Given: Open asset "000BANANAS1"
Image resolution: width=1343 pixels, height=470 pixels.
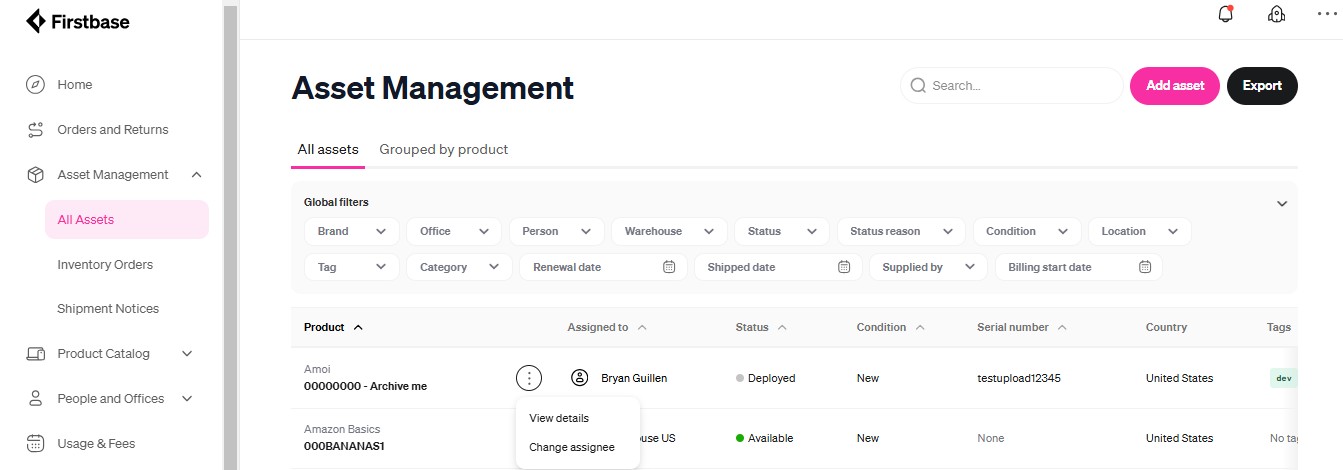Looking at the screenshot, I should click(x=344, y=446).
